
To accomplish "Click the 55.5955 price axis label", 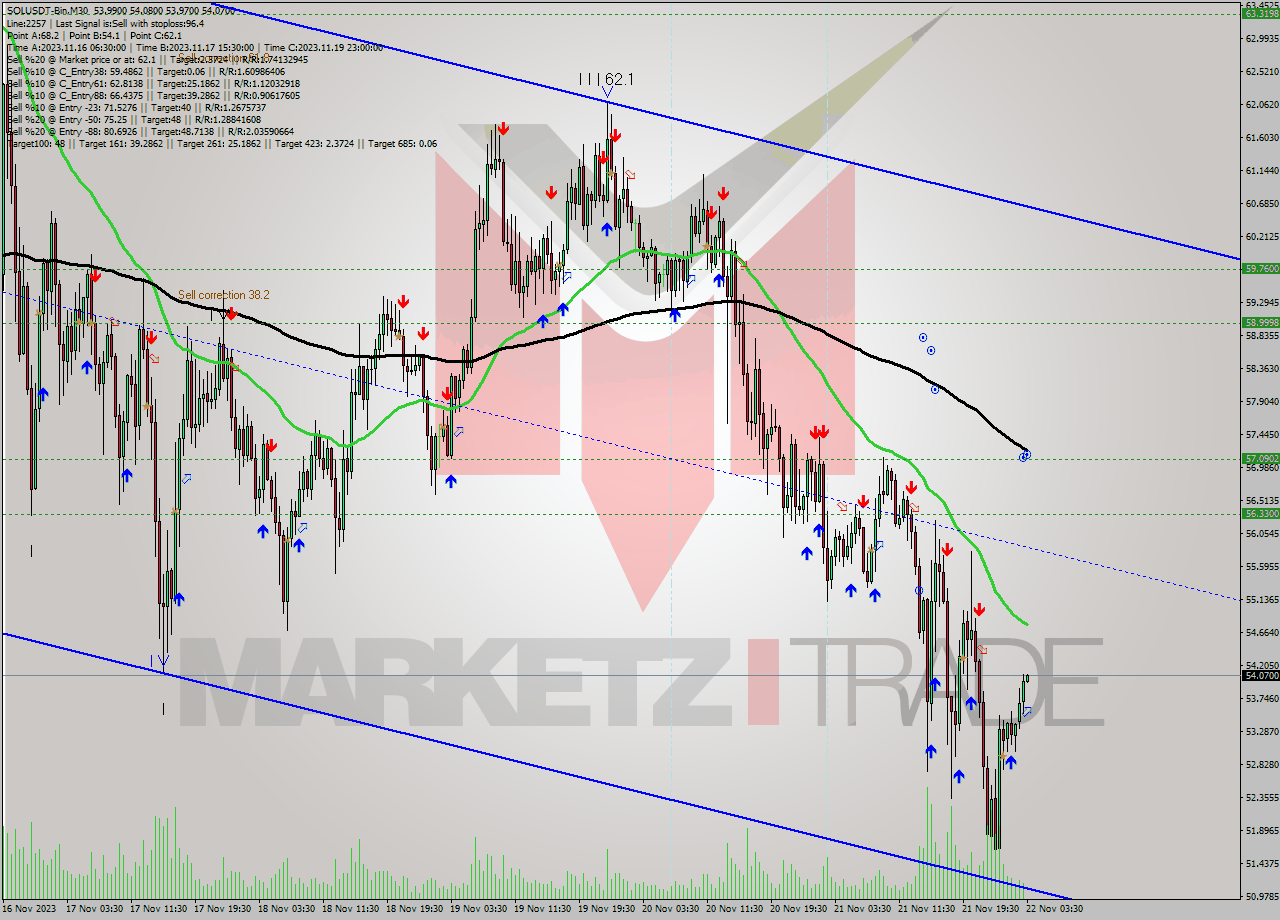I will click(1260, 566).
